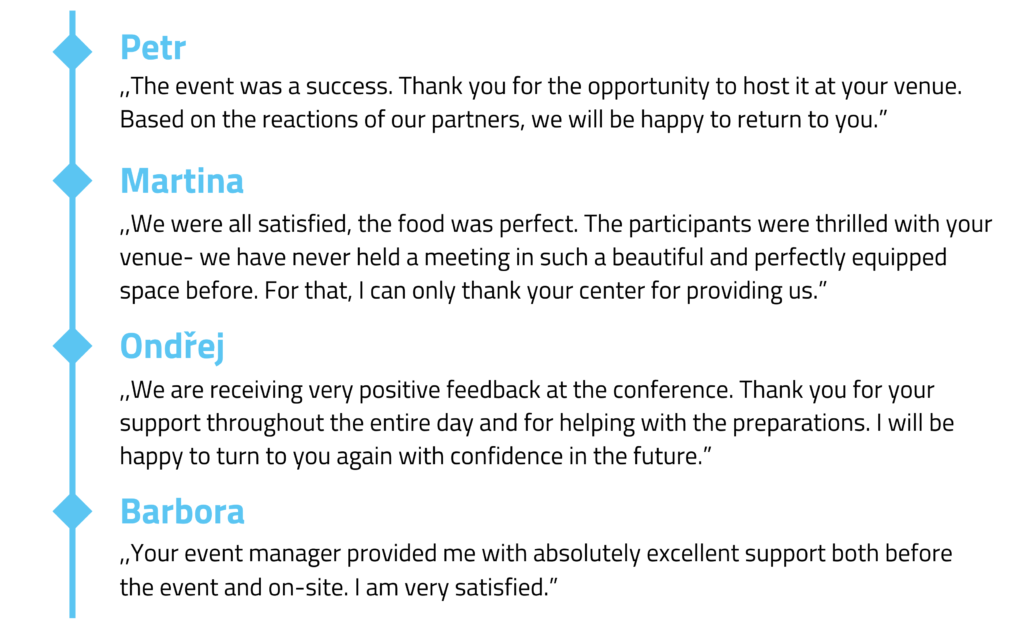Image resolution: width=1024 pixels, height=626 pixels.
Task: Select the diamond marker next to Martina
Action: pyautogui.click(x=72, y=181)
